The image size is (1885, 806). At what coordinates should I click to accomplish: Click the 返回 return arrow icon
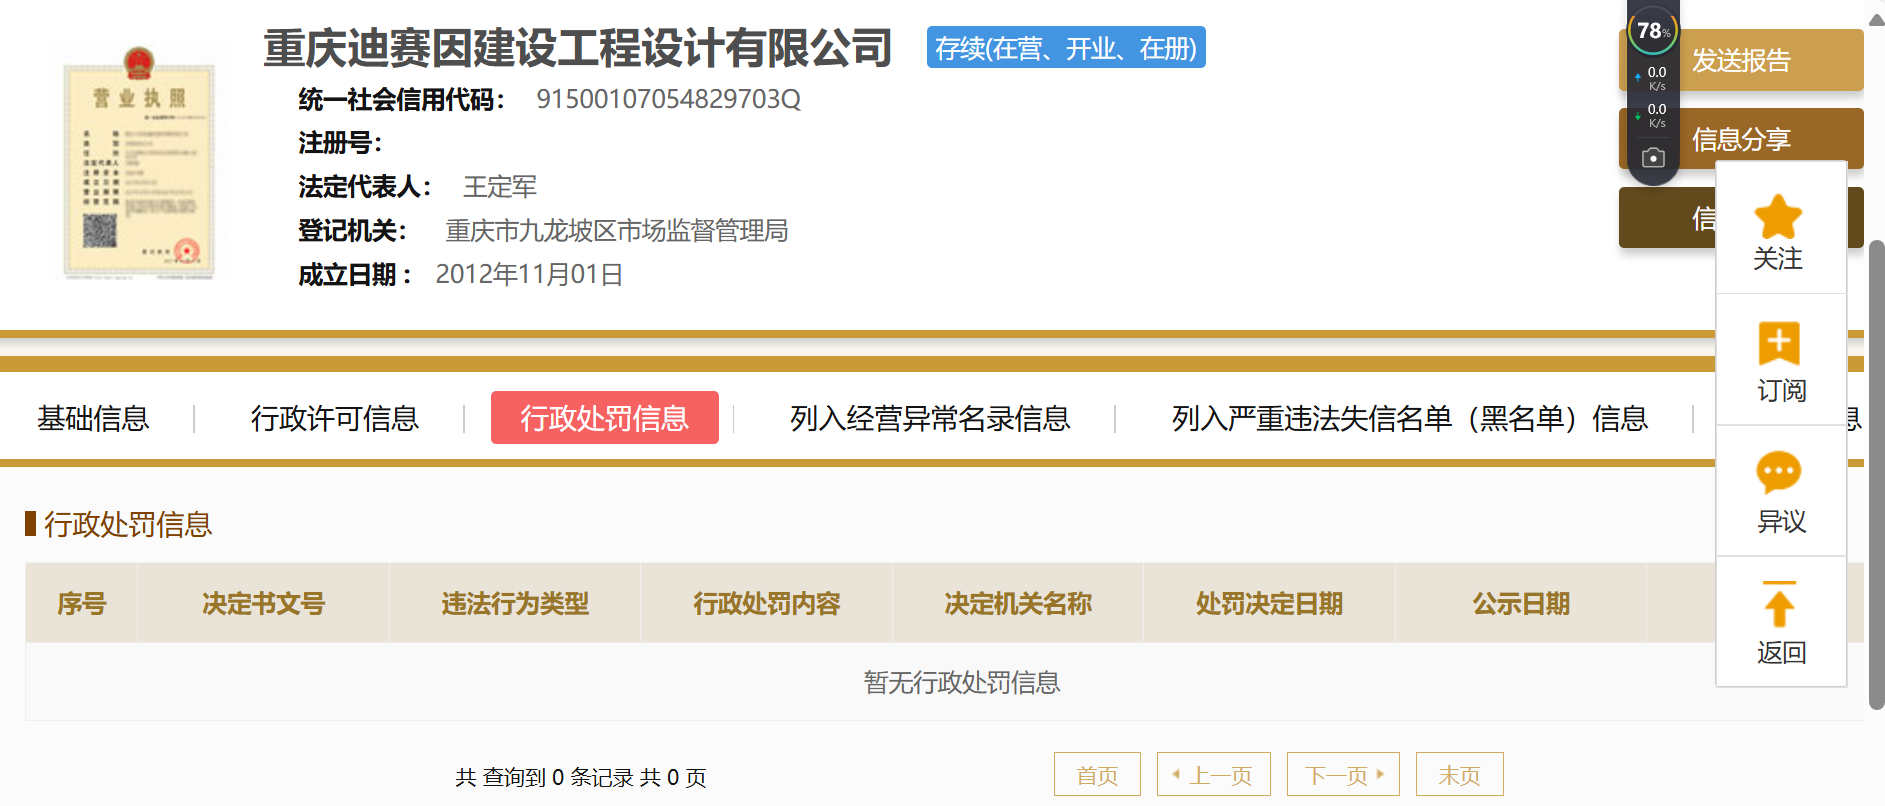[x=1779, y=604]
